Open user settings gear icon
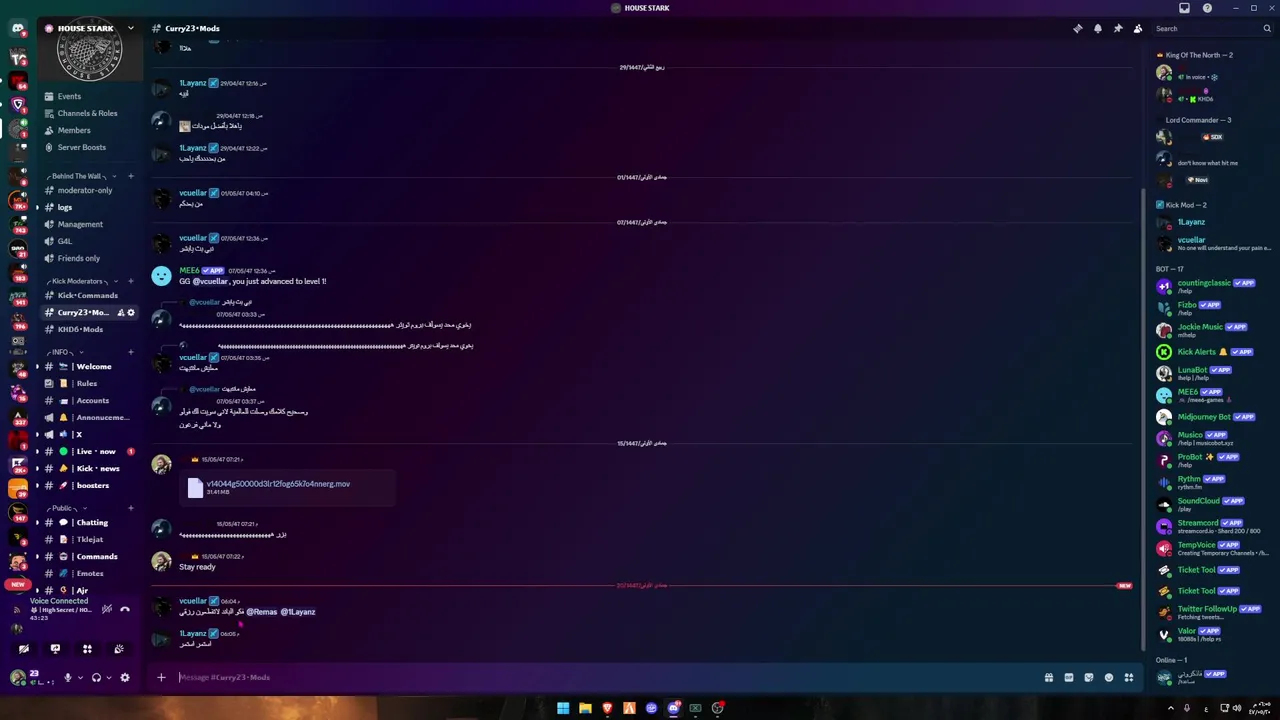1280x720 pixels. [125, 677]
